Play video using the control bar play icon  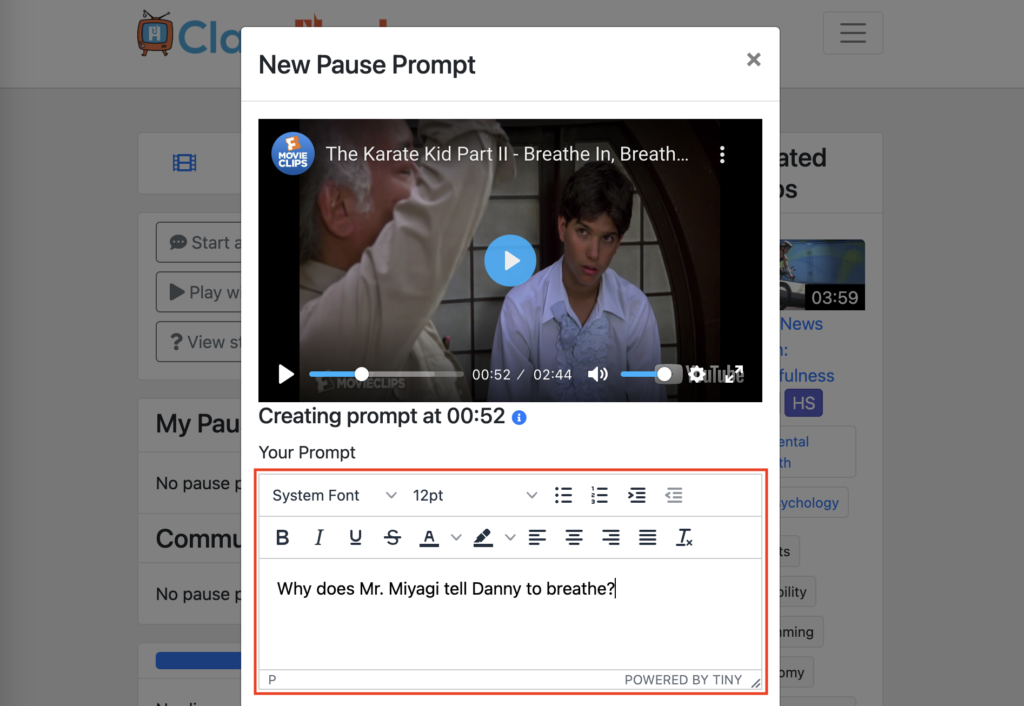point(285,374)
